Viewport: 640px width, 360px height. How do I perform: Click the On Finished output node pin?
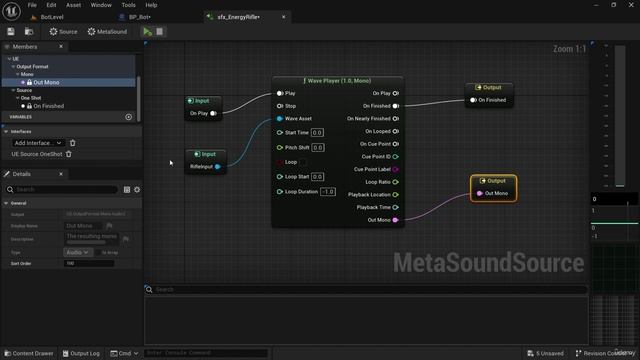click(x=473, y=100)
